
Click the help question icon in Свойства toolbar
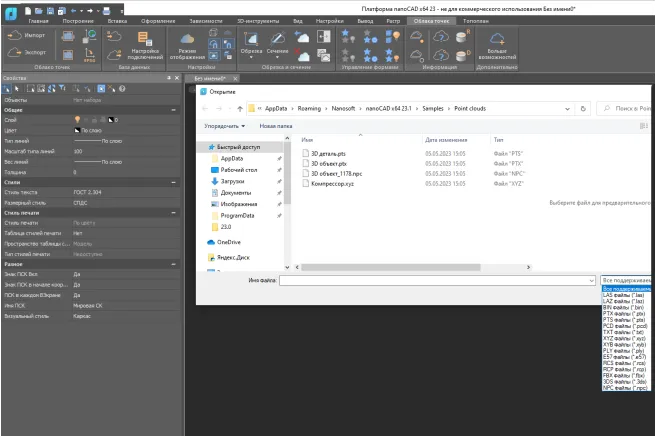122,88
